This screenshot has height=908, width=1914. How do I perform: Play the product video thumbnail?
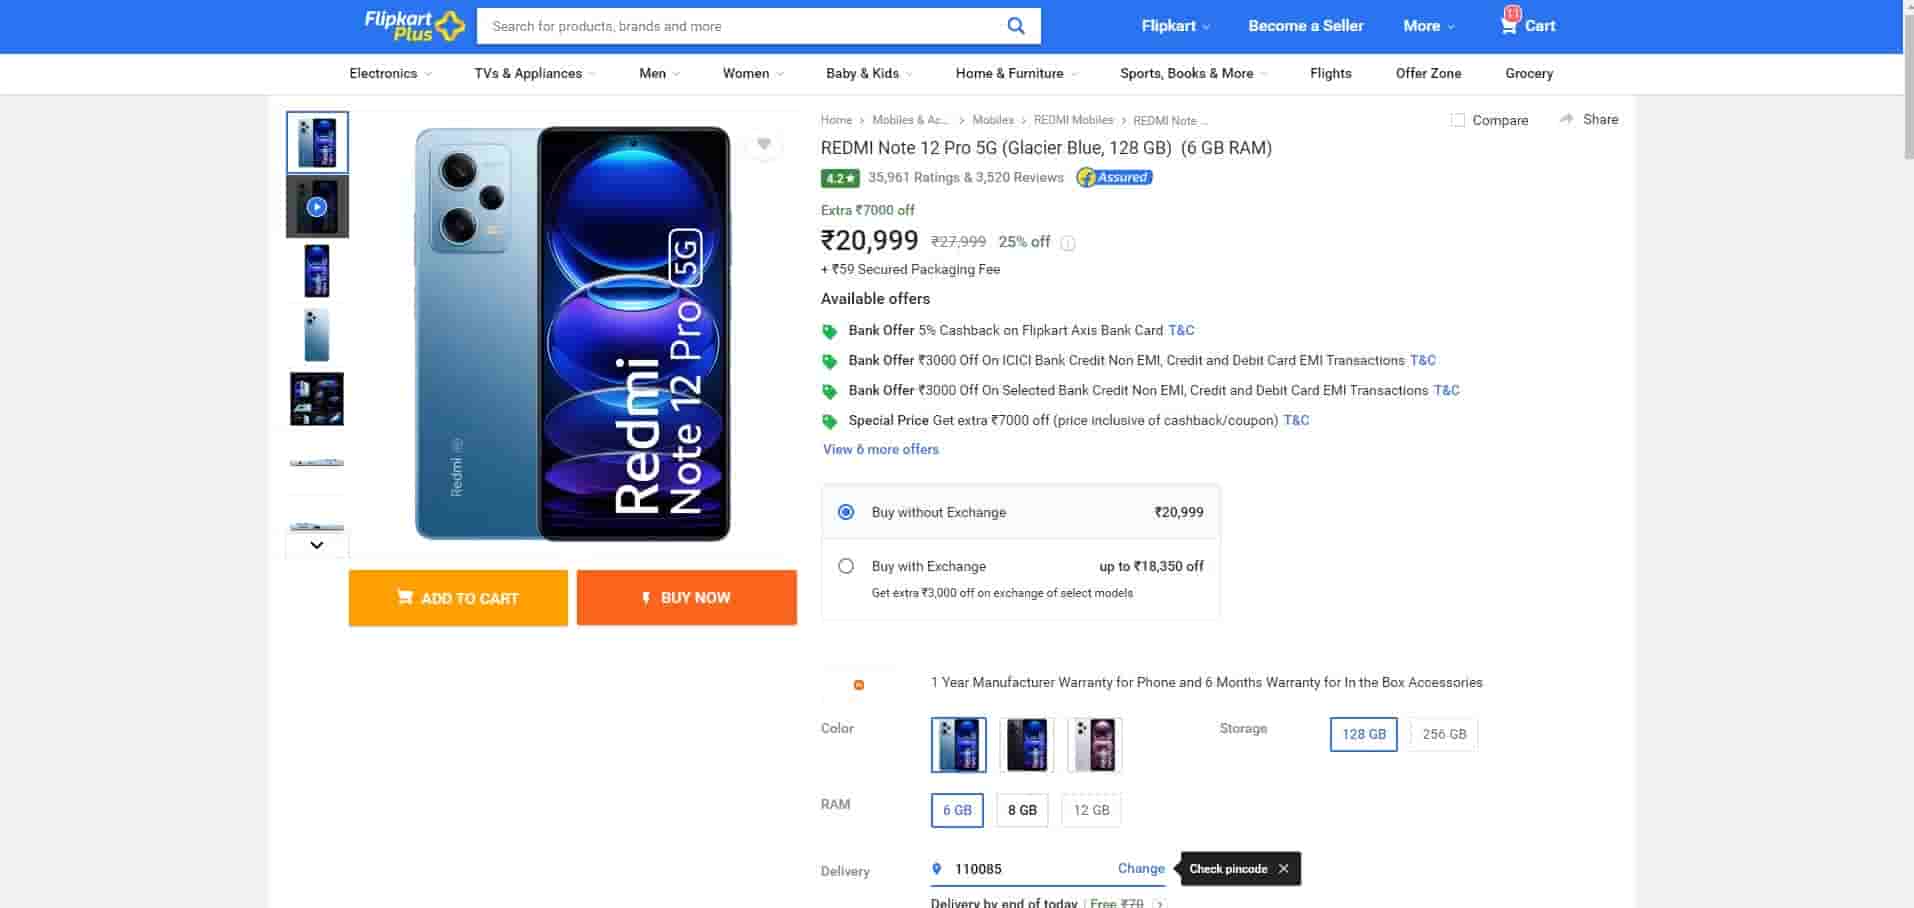(317, 207)
